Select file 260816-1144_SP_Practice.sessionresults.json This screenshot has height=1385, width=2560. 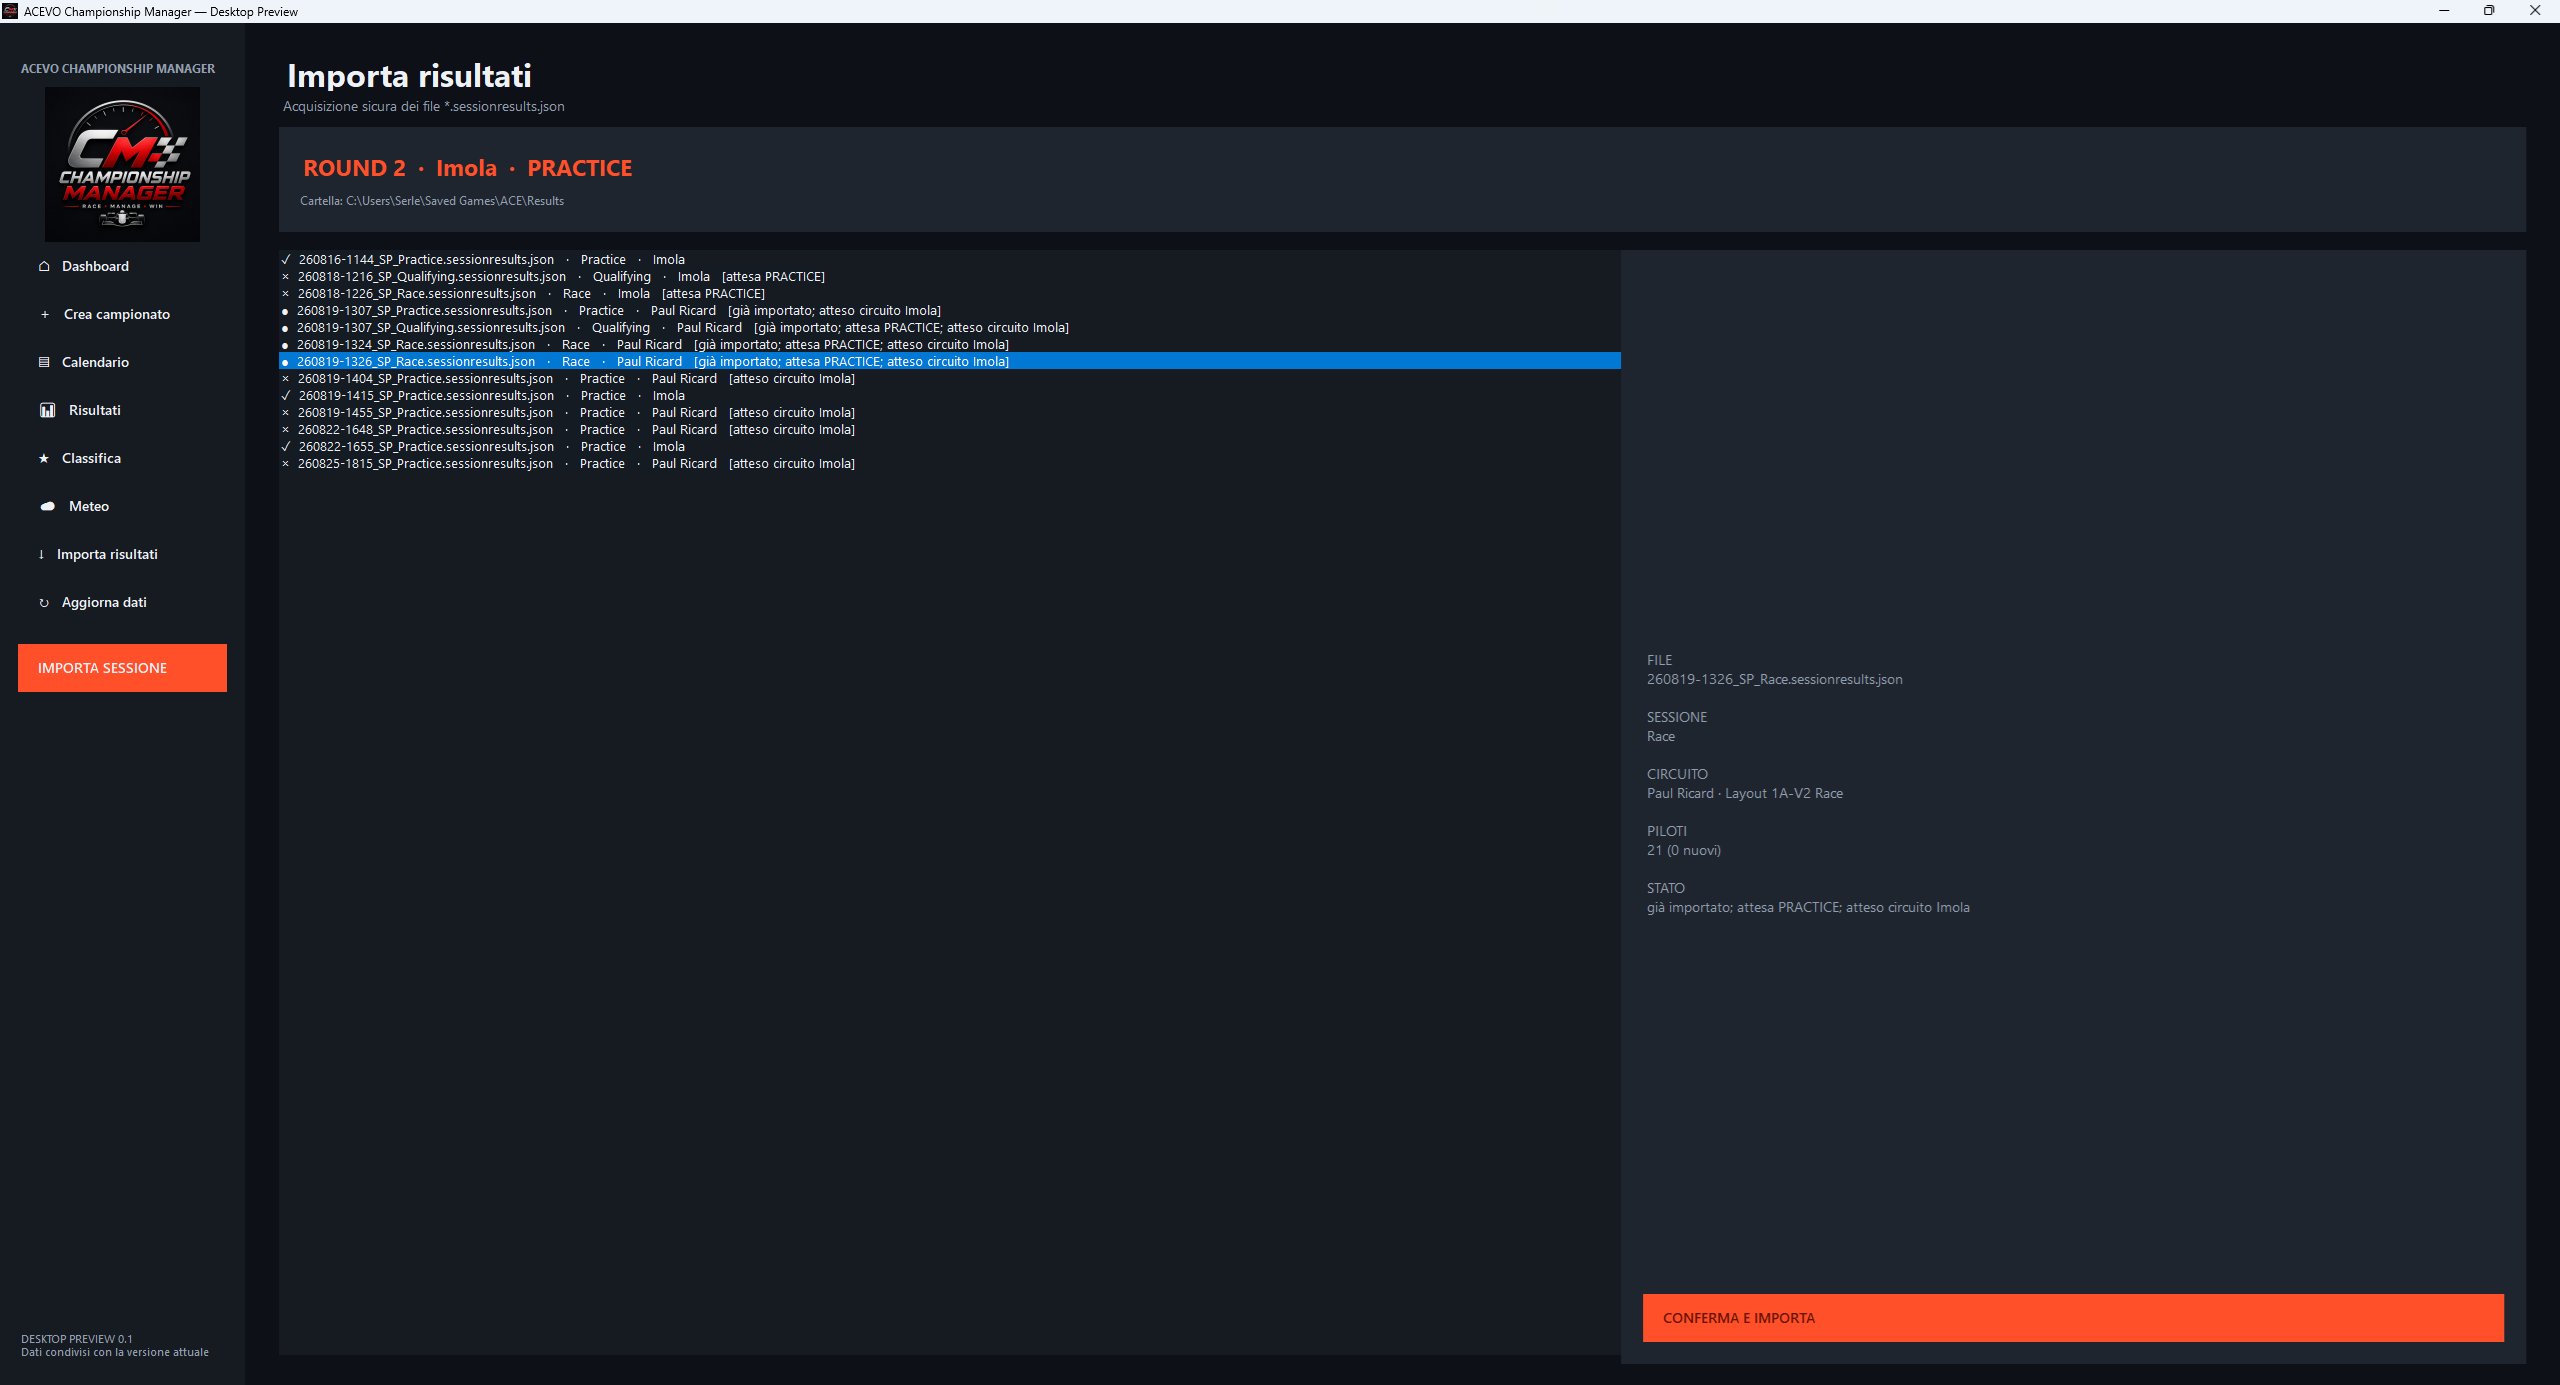[950, 260]
